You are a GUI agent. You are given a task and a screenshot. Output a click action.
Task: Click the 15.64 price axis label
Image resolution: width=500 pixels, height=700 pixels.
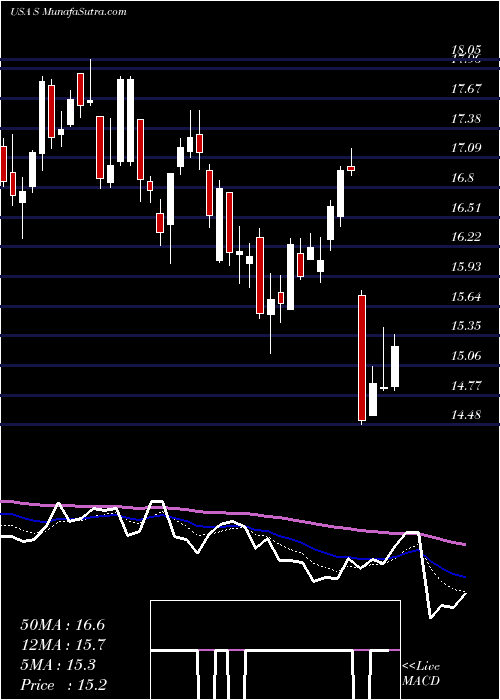(466, 296)
